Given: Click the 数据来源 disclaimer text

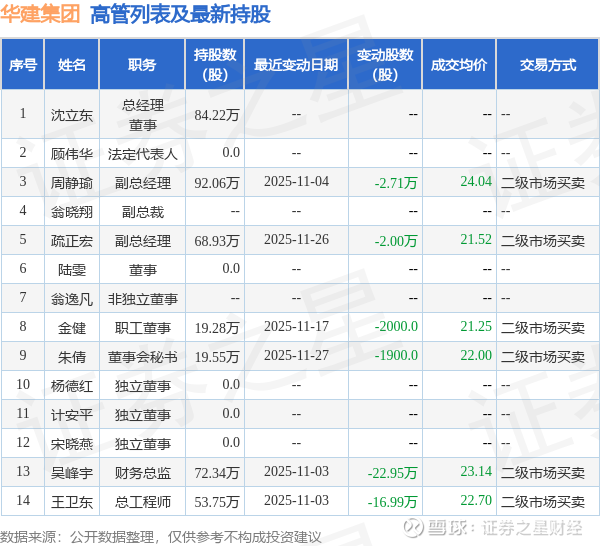Looking at the screenshot, I should (x=161, y=537).
